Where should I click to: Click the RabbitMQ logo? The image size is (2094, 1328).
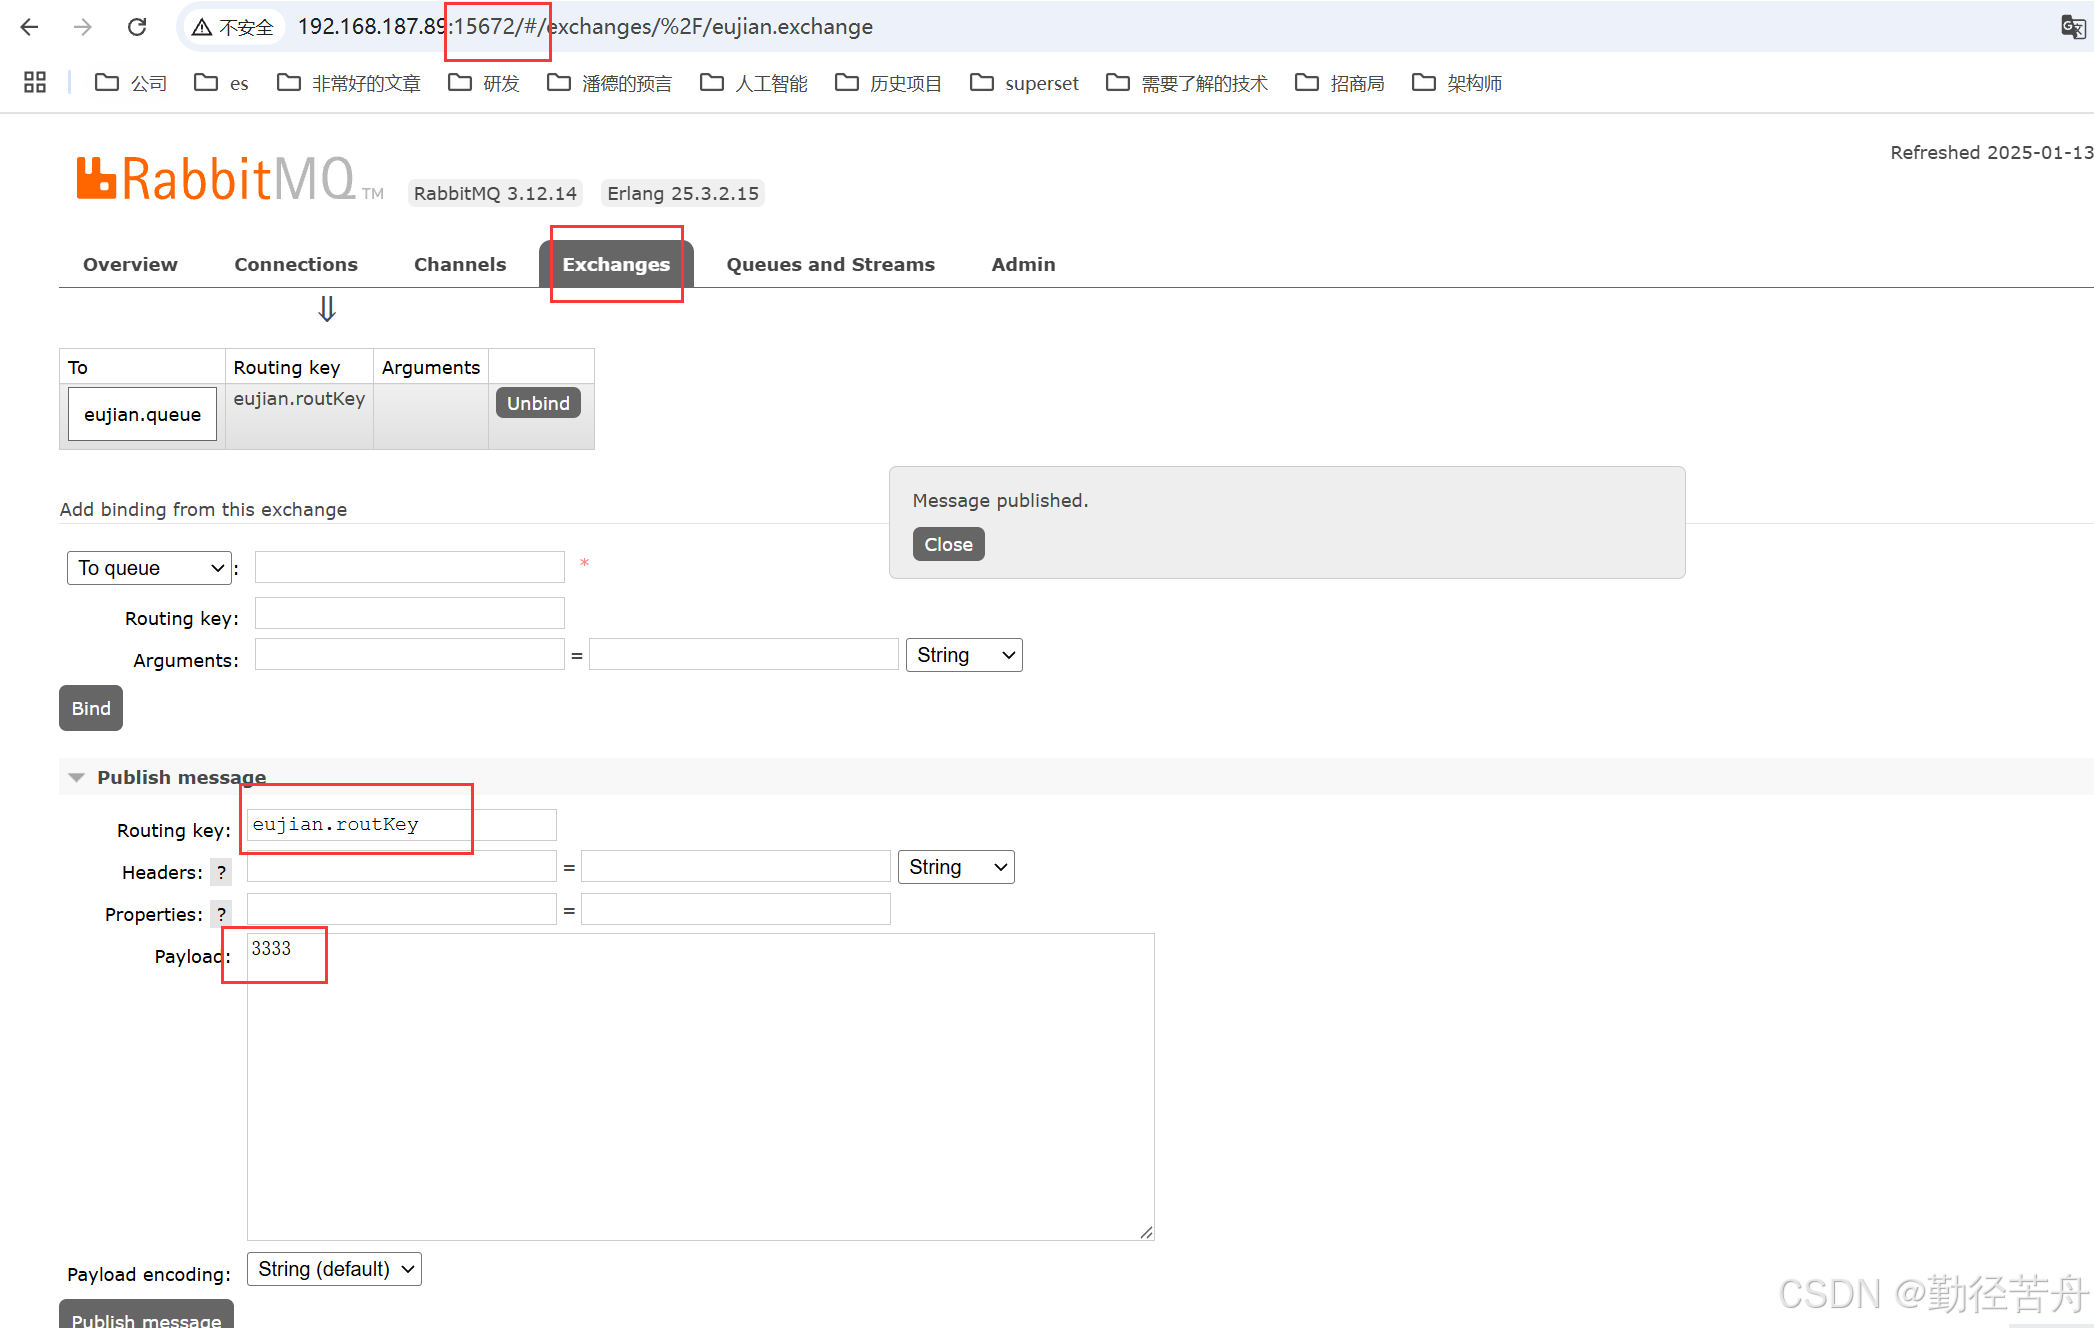point(216,180)
